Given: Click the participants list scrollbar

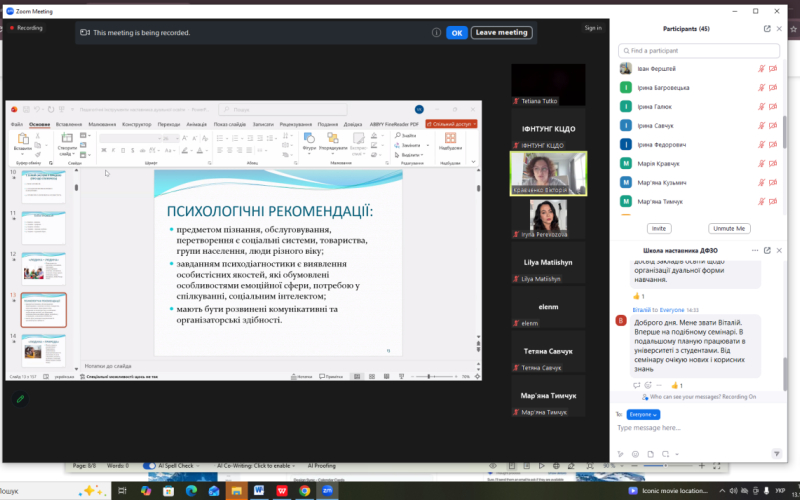Looking at the screenshot, I should tap(785, 132).
